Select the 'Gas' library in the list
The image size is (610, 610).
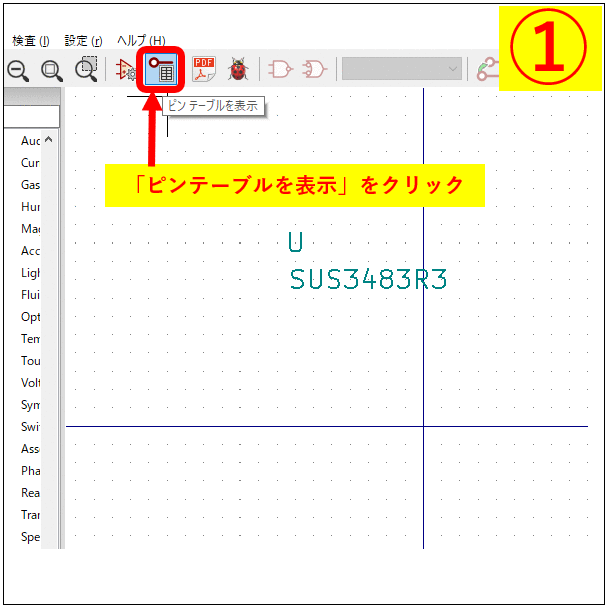click(30, 185)
